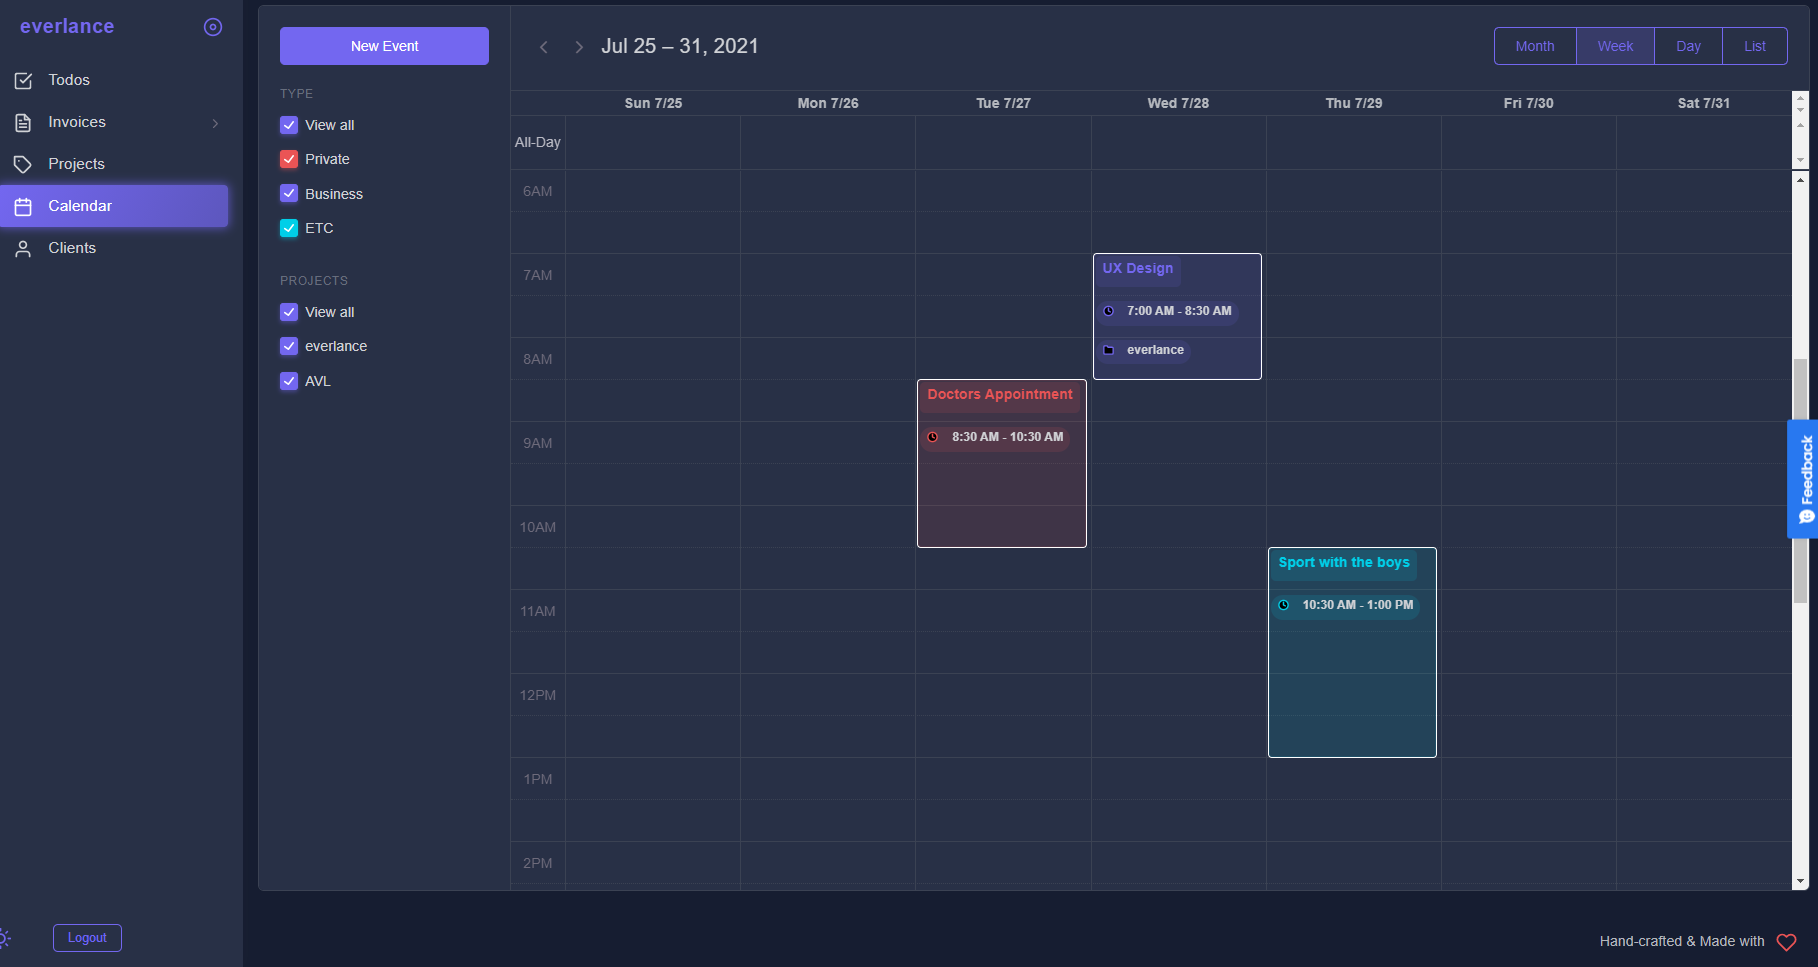Click the circular toggle icon beside everlance logo
Viewport: 1818px width, 967px height.
tap(213, 27)
